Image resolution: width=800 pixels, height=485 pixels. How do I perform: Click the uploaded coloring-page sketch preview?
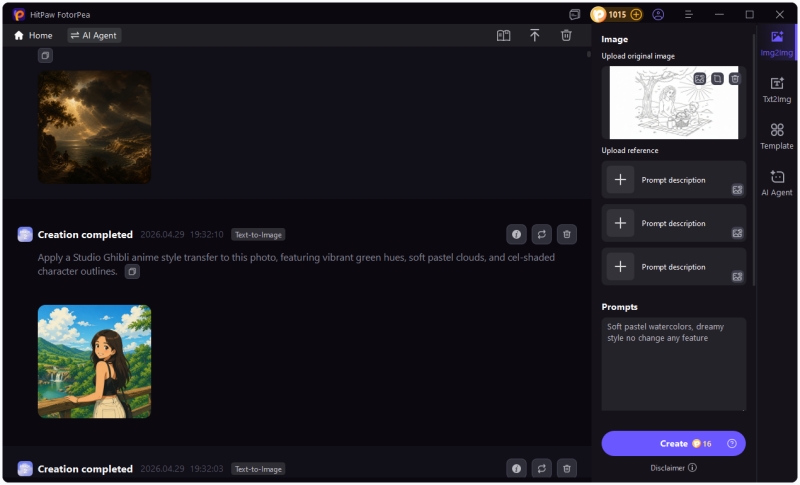[673, 103]
